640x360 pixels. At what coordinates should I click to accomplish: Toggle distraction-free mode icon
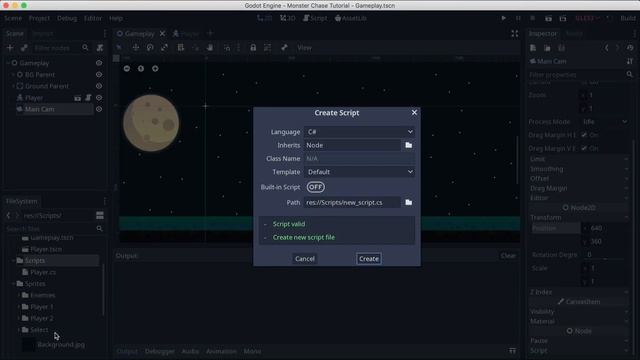[515, 34]
